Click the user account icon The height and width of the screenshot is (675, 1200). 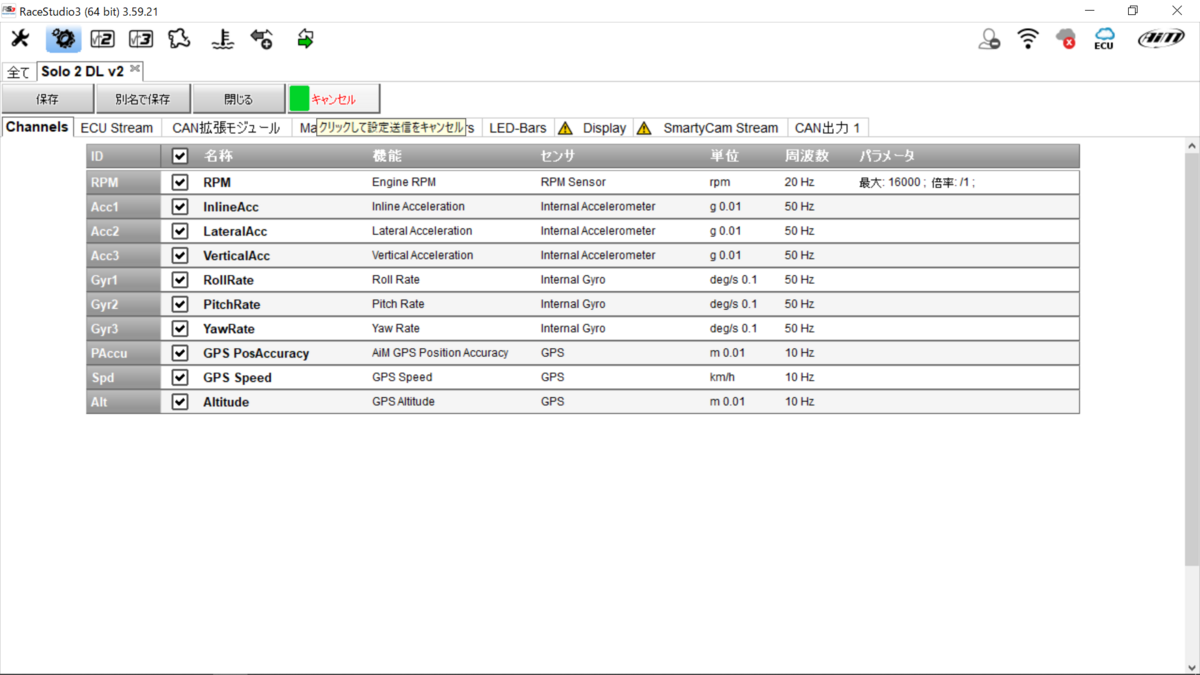(989, 39)
